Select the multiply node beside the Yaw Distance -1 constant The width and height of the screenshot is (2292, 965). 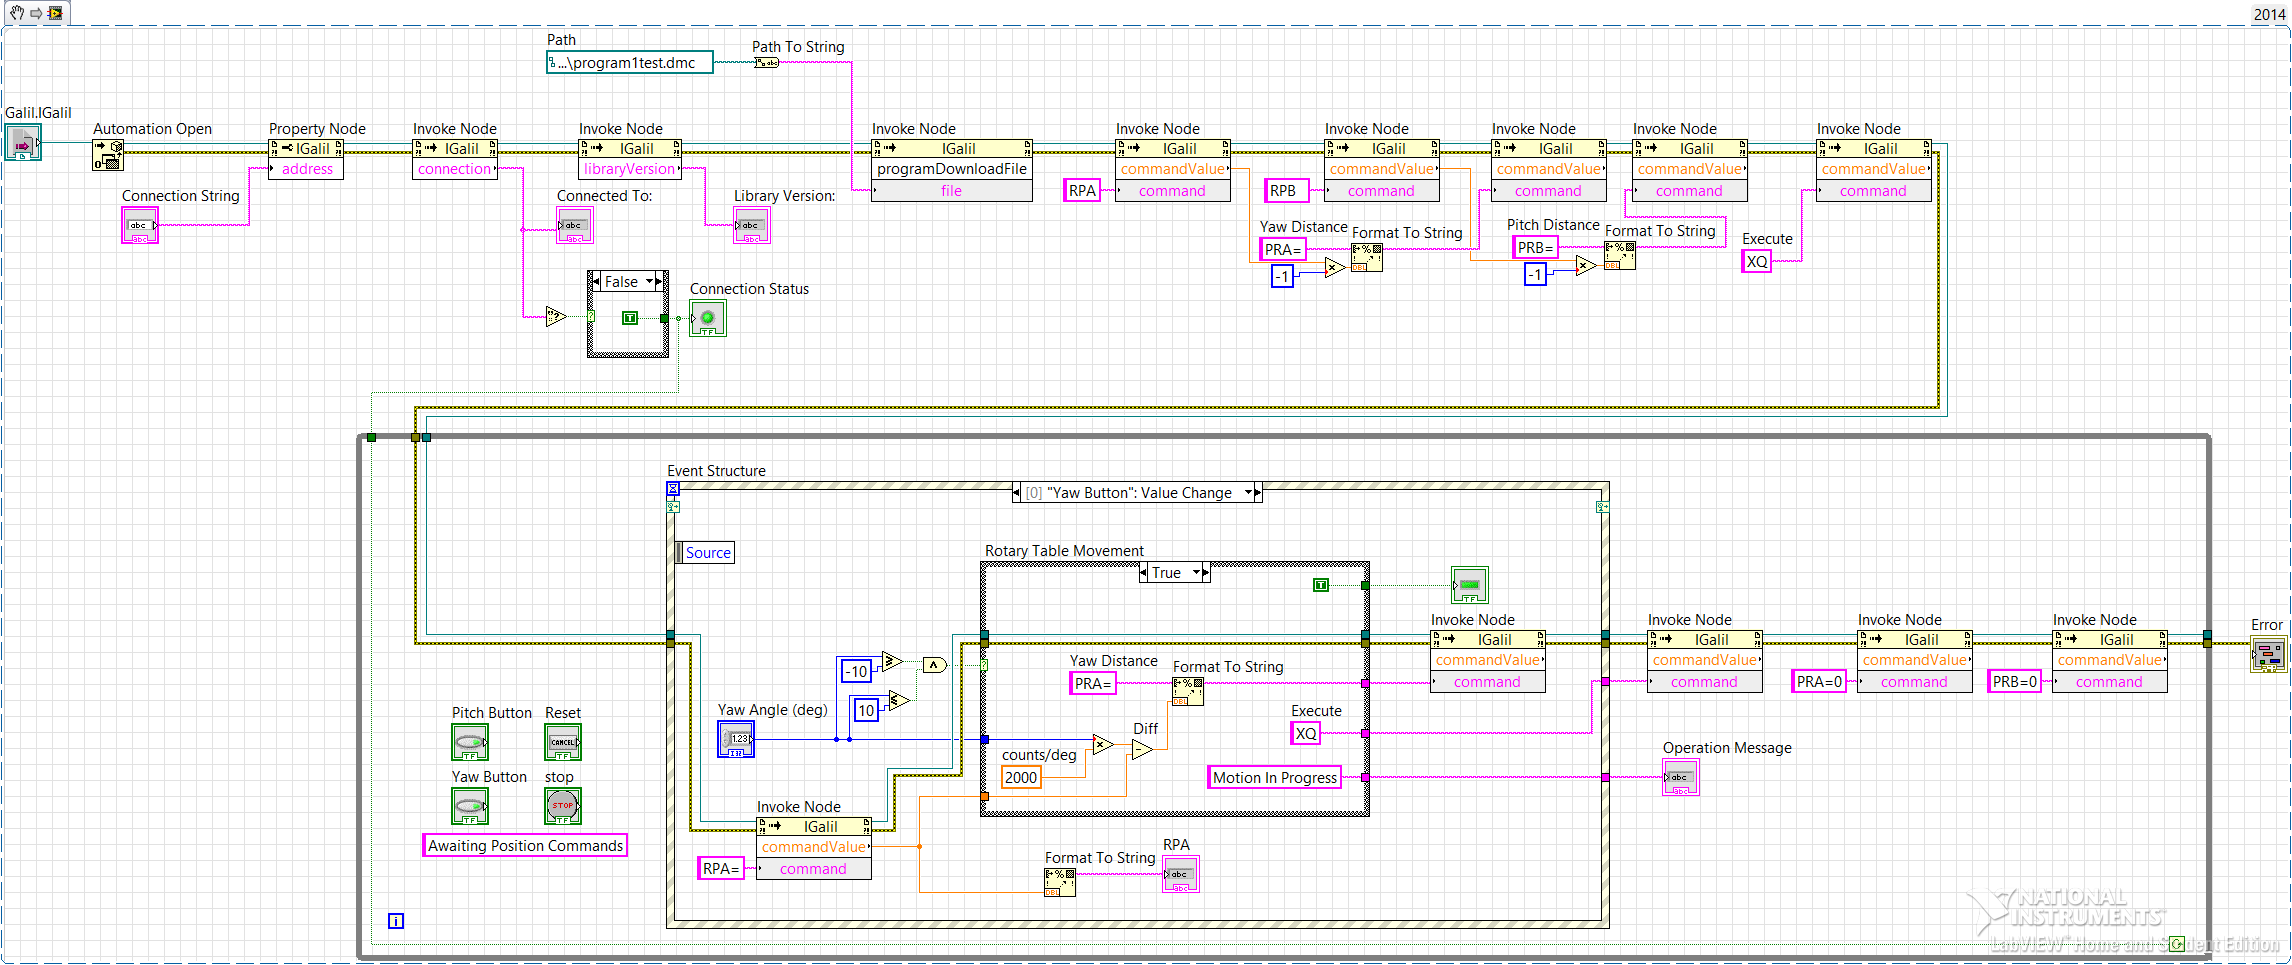(x=1334, y=267)
